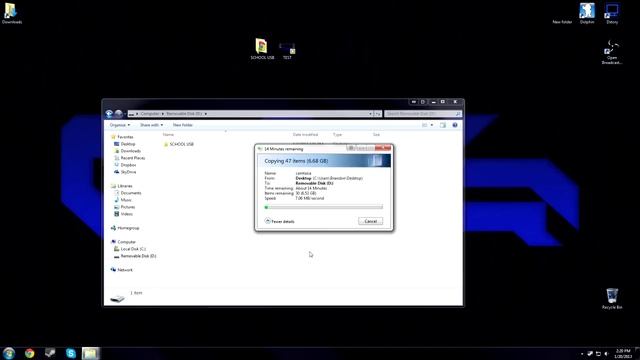This screenshot has width=640, height=360.
Task: Open the Organize dropdown menu
Action: pos(120,125)
